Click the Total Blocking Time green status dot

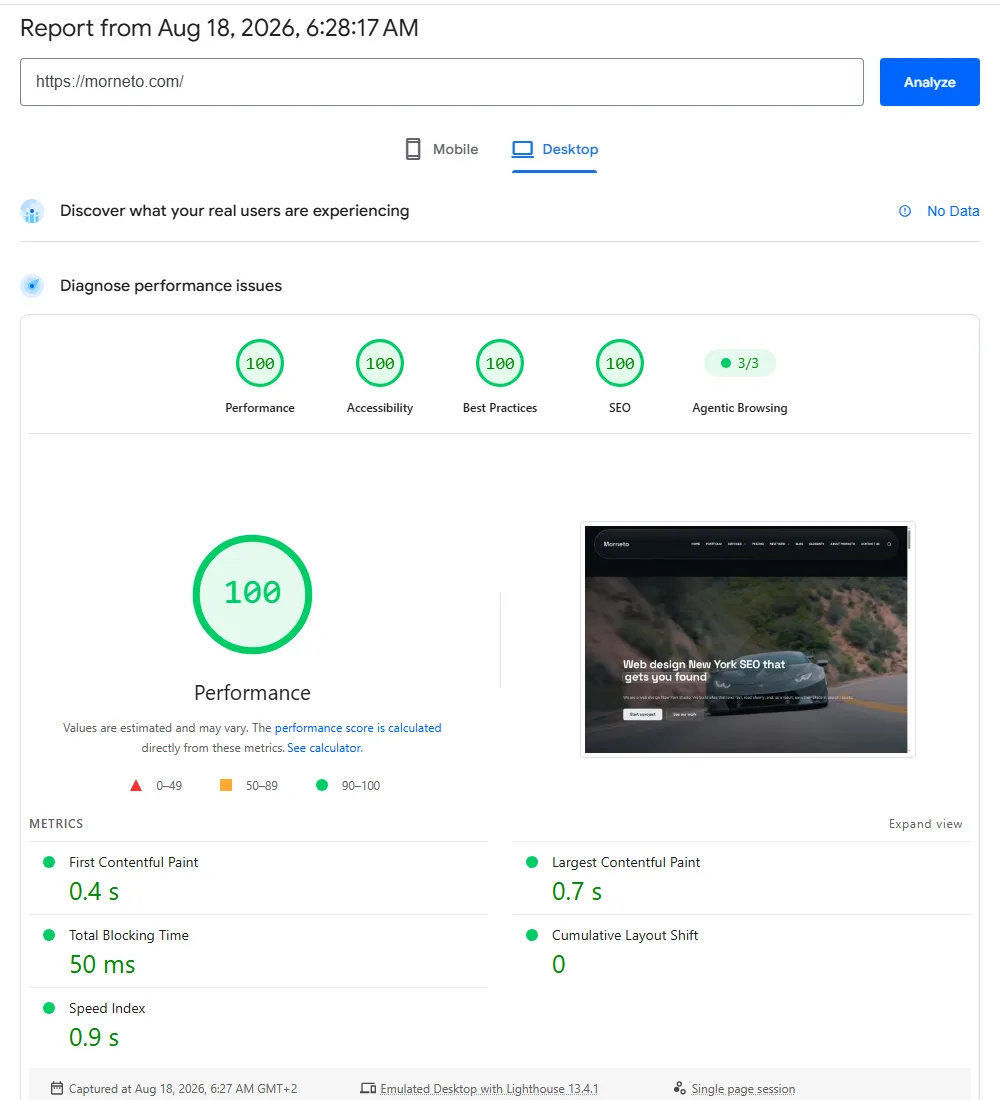[x=49, y=935]
